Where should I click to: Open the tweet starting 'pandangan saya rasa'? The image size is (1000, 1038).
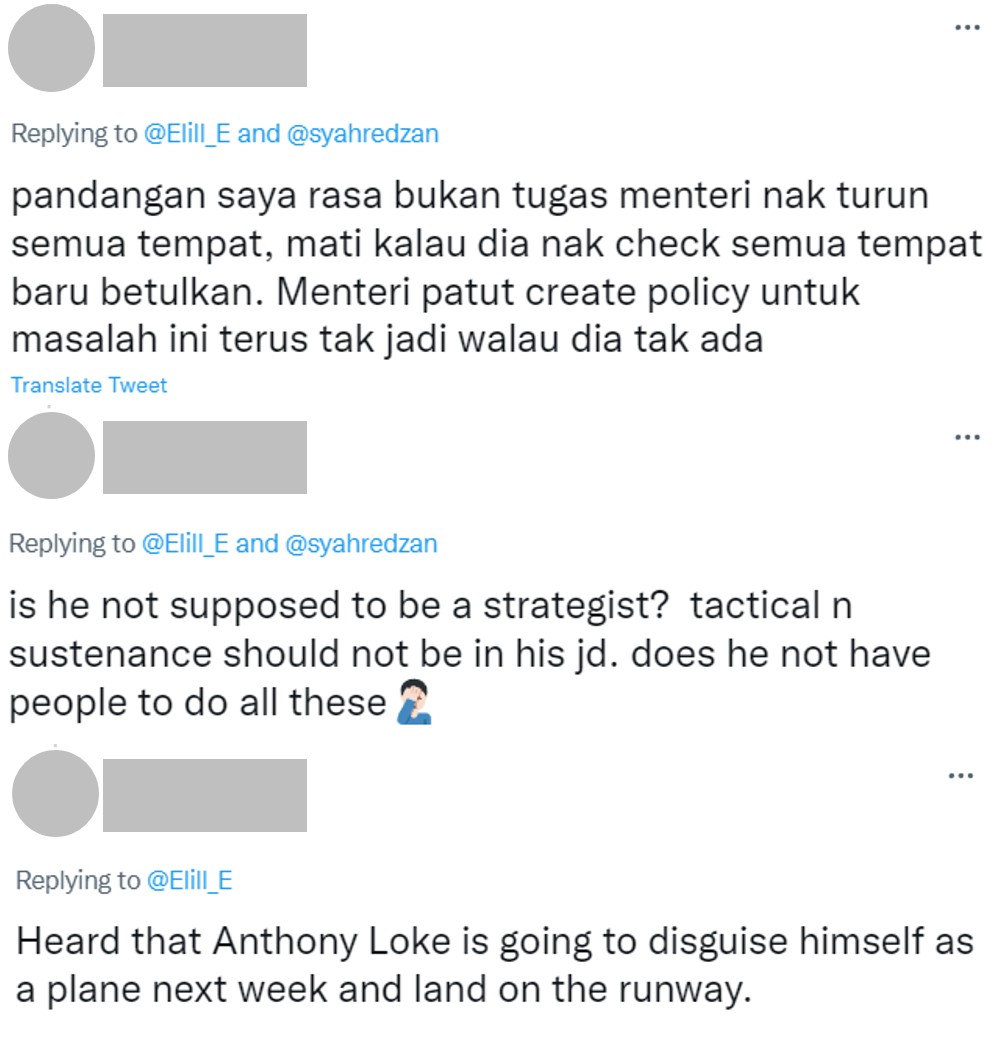496,267
